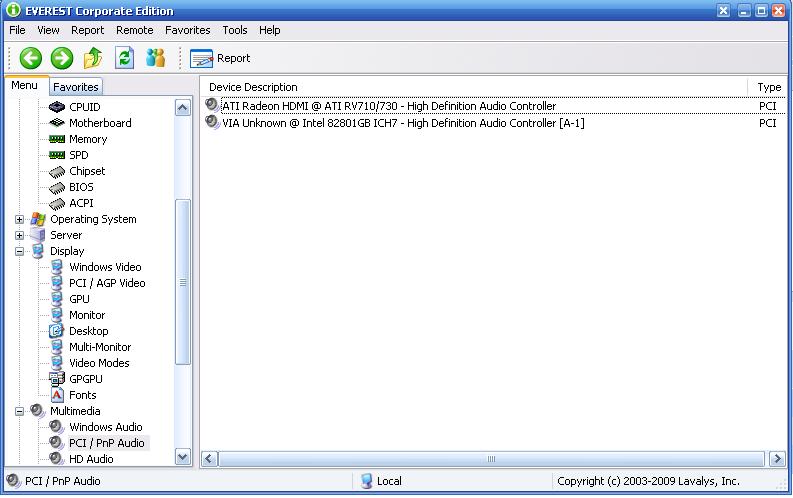Image resolution: width=793 pixels, height=498 pixels.
Task: Click speaker icon beside ATI Radeon HDMI
Action: 212,105
